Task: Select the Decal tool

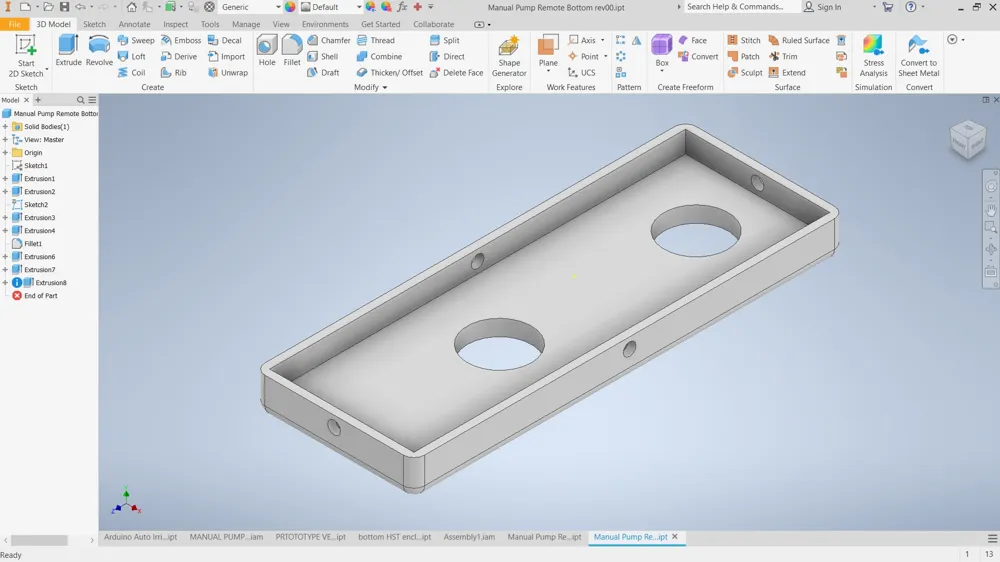Action: 224,40
